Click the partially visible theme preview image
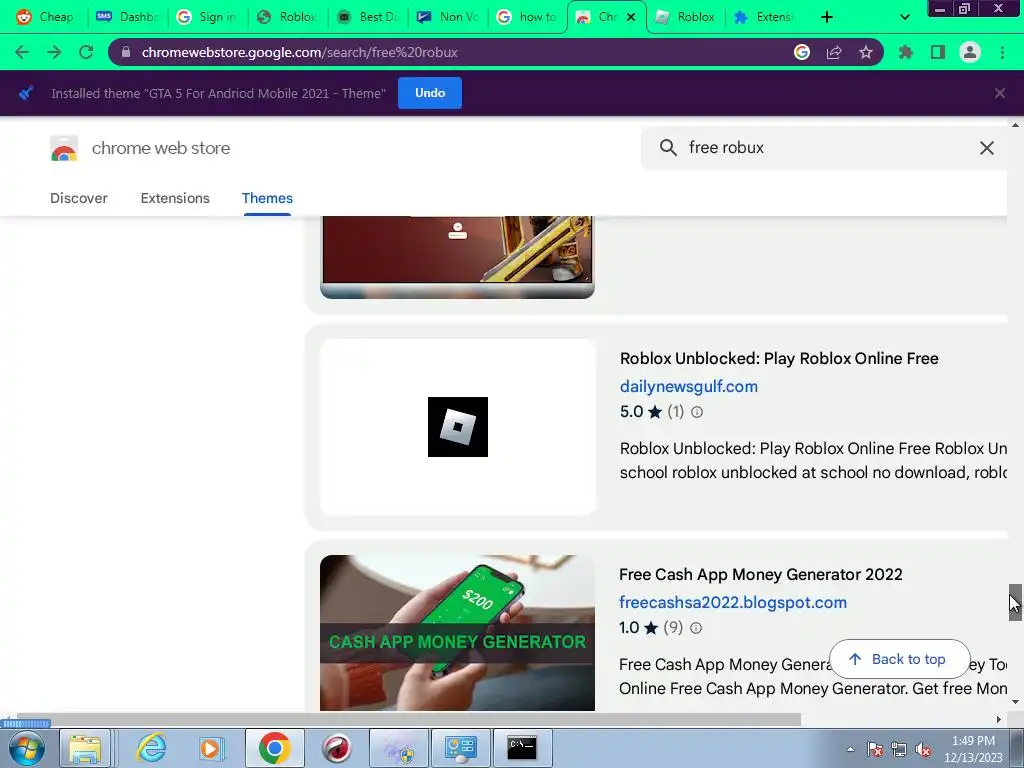The height and width of the screenshot is (768, 1024). pyautogui.click(x=457, y=257)
